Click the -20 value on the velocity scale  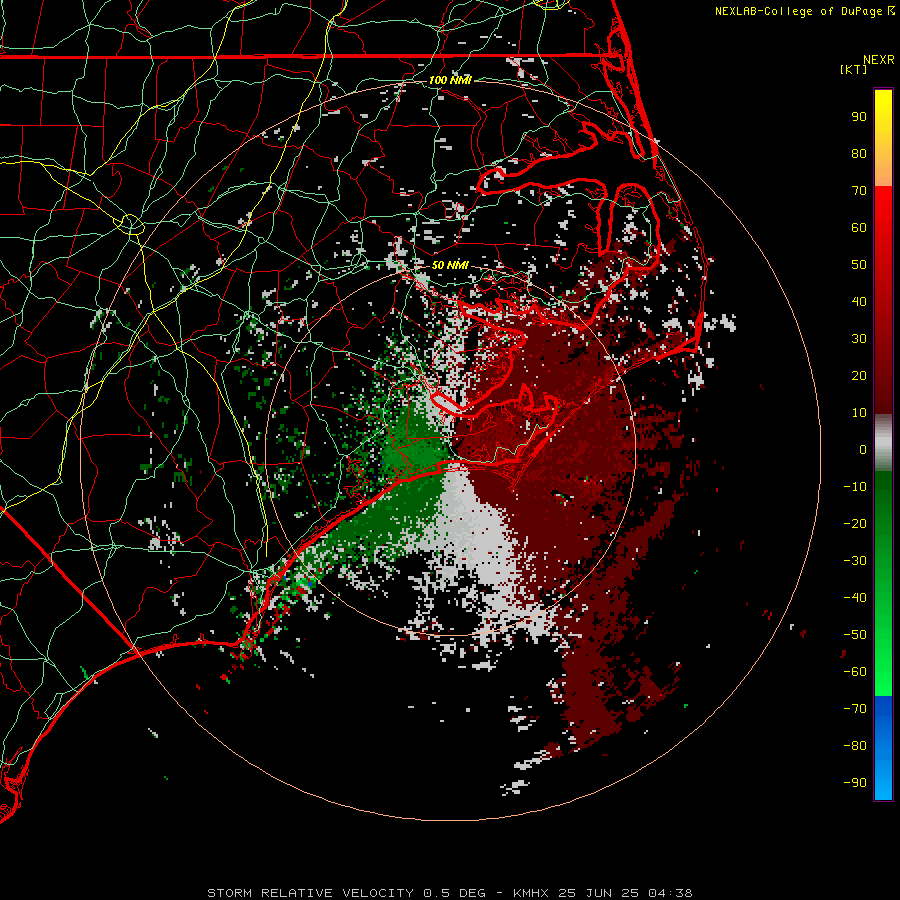(x=855, y=524)
